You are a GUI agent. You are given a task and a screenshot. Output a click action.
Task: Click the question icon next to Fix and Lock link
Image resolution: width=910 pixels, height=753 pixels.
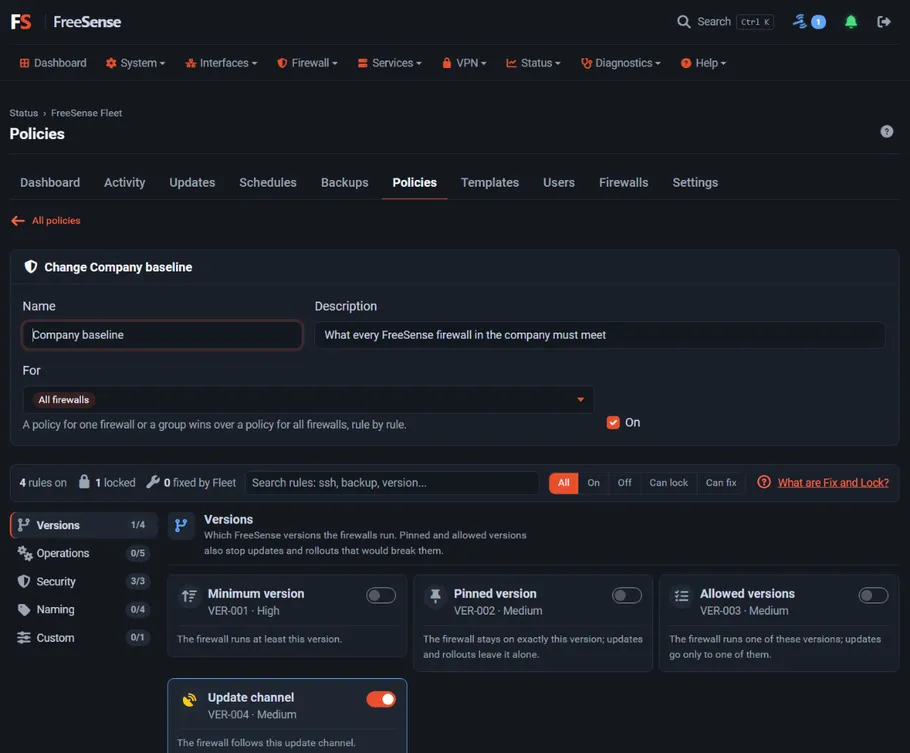point(764,482)
